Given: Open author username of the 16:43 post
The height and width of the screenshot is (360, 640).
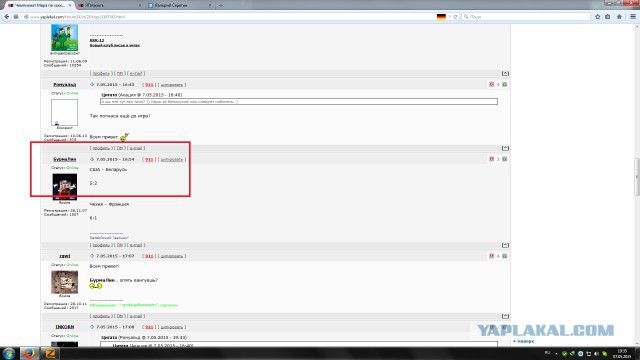Looking at the screenshot, I should click(x=64, y=84).
